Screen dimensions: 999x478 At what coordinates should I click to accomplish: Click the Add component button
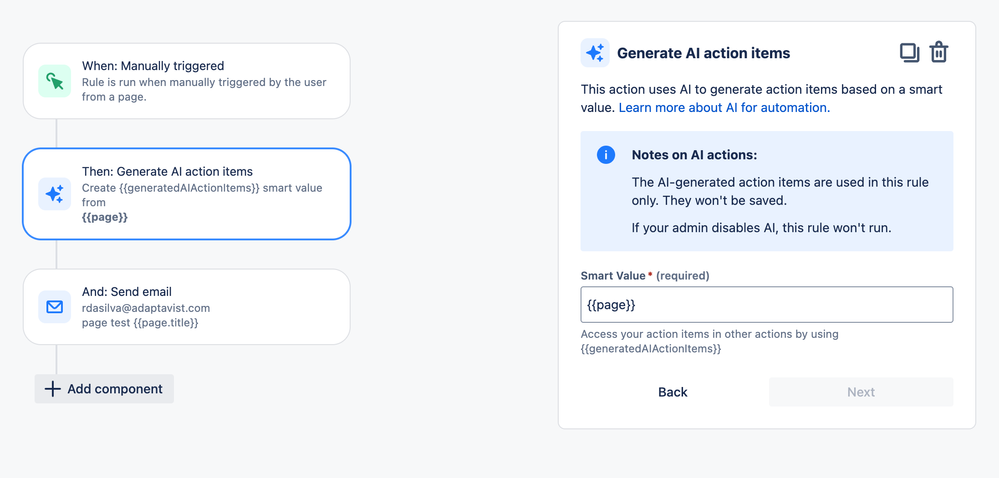pos(105,389)
